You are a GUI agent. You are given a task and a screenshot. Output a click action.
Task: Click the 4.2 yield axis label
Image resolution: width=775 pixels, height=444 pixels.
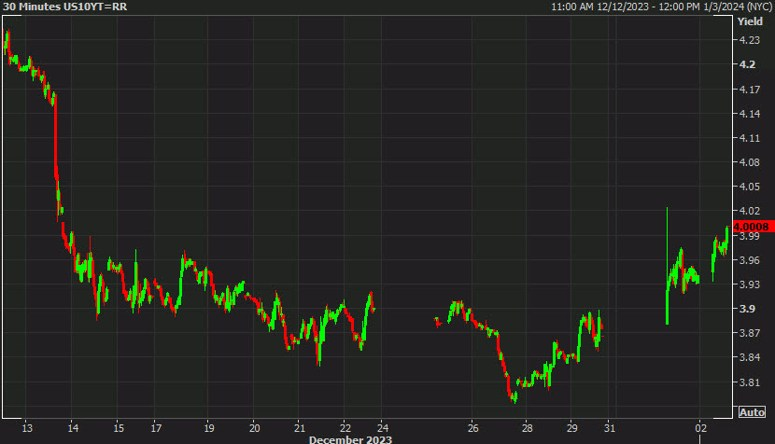747,64
